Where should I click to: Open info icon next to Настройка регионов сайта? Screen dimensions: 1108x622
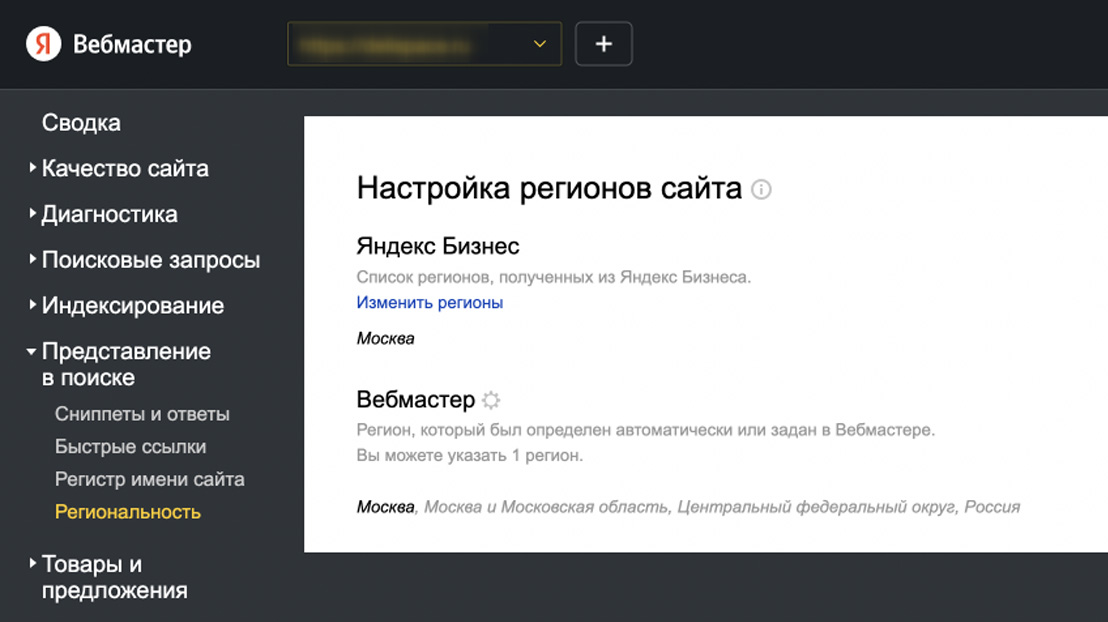pos(761,189)
